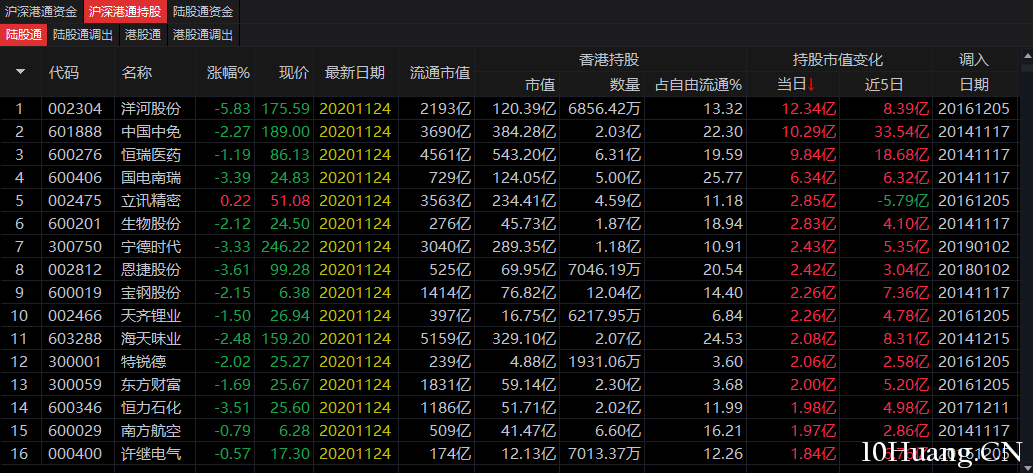Click the inclusion date 20180102
The width and height of the screenshot is (1033, 473).
tap(974, 269)
